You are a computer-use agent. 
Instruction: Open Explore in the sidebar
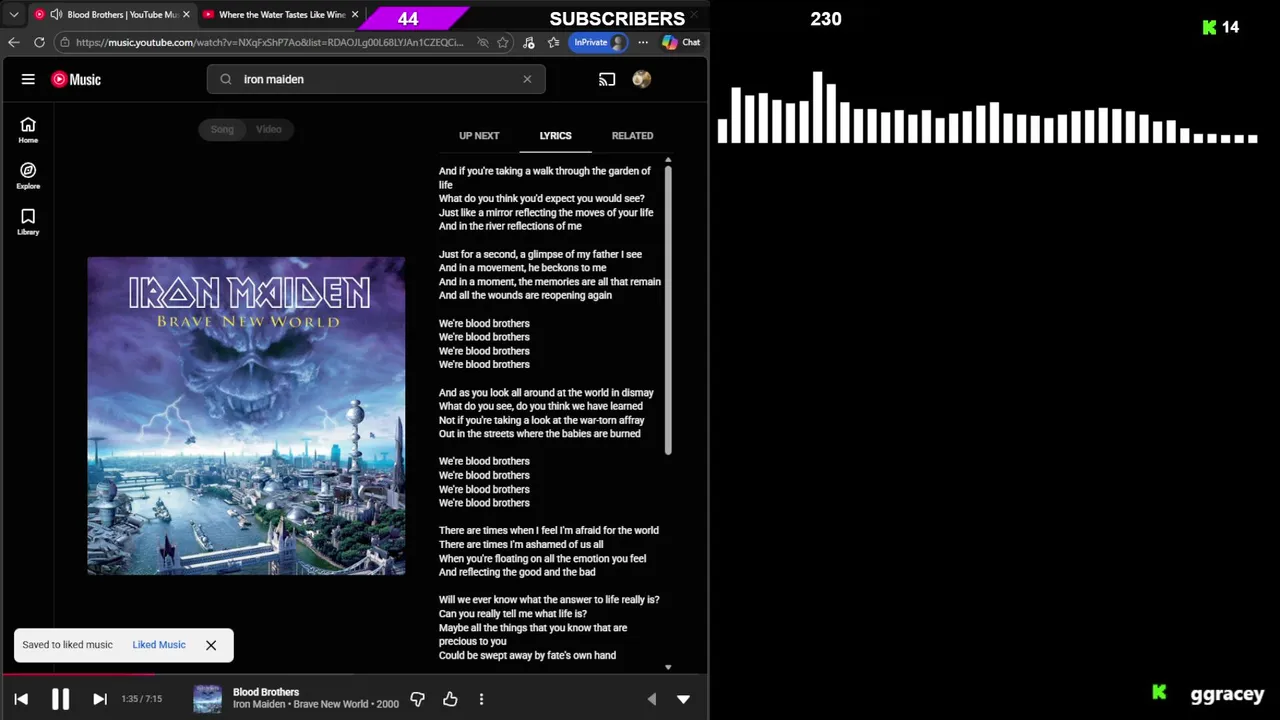pyautogui.click(x=28, y=176)
